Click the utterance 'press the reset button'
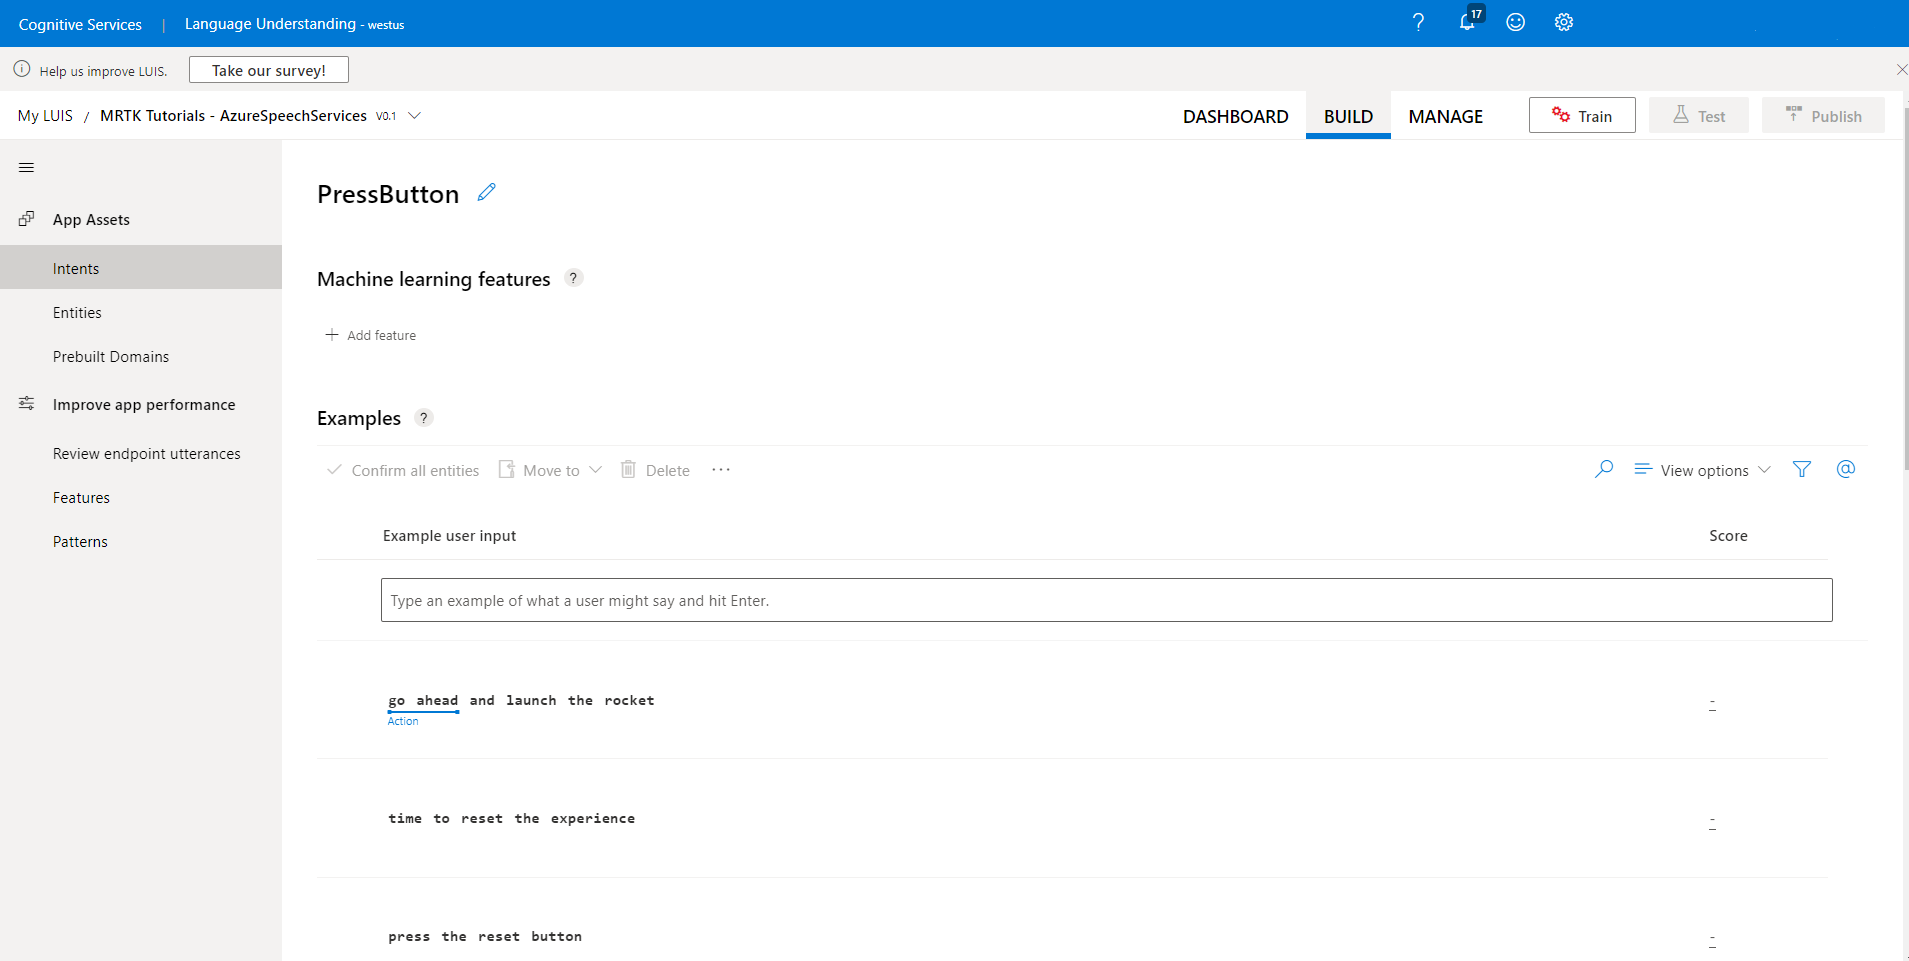 point(485,936)
